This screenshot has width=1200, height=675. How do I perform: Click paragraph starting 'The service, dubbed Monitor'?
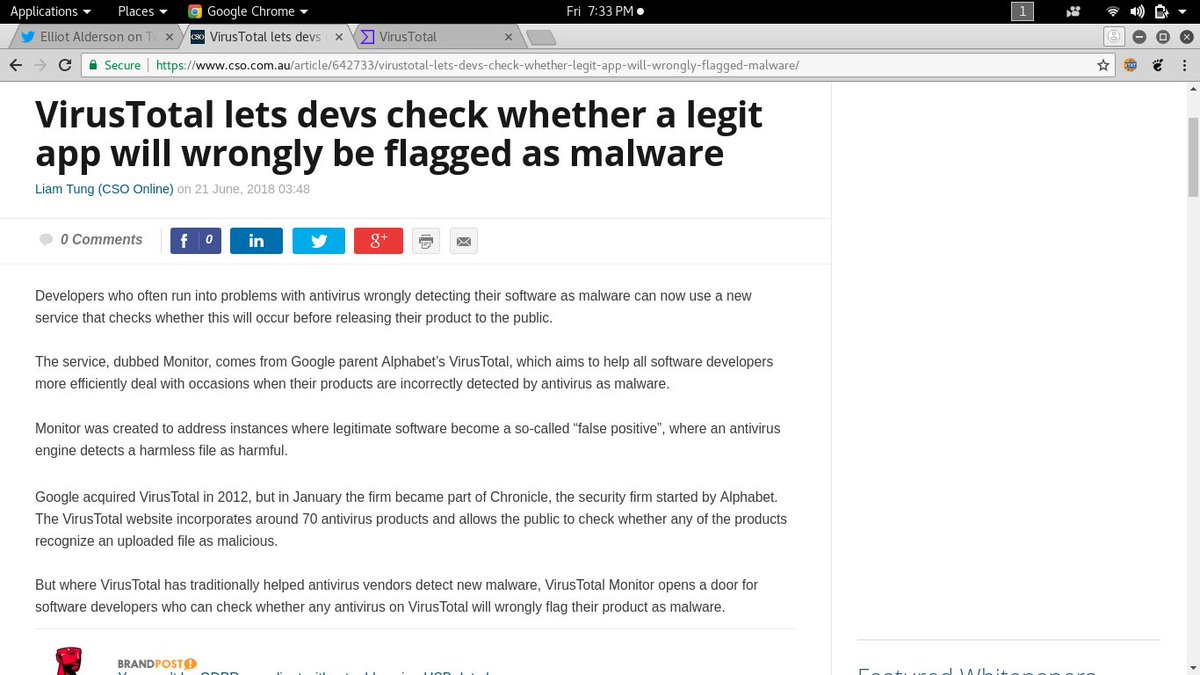click(404, 373)
